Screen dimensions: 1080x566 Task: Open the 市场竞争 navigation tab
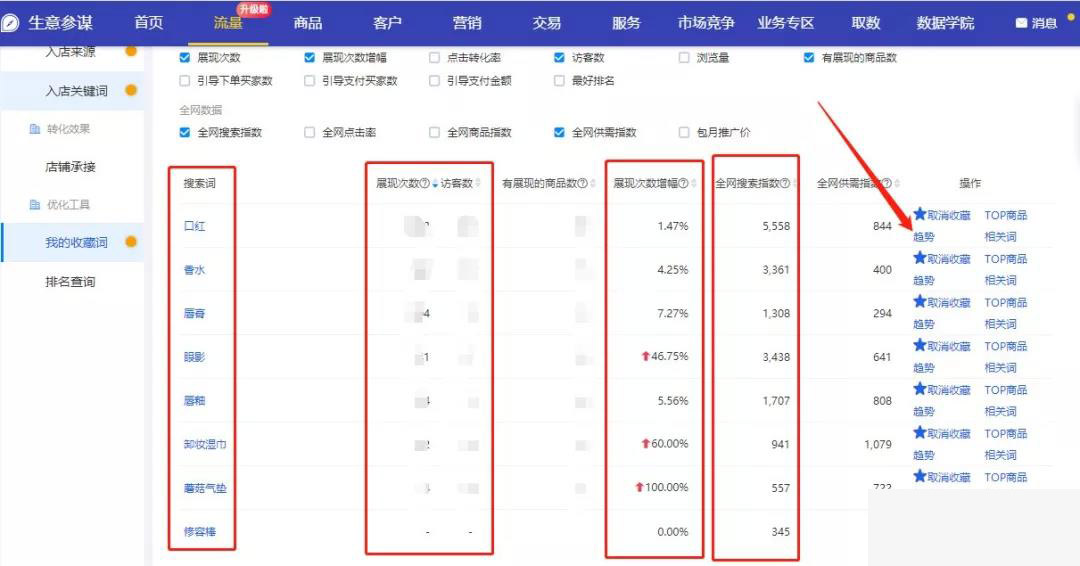pyautogui.click(x=706, y=23)
